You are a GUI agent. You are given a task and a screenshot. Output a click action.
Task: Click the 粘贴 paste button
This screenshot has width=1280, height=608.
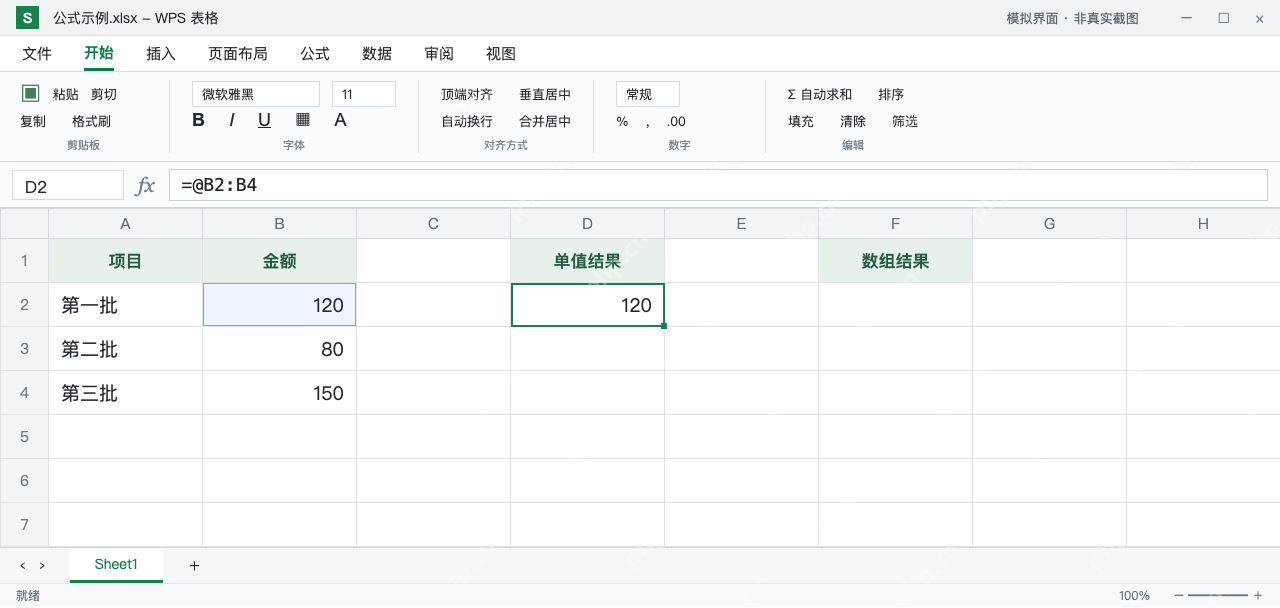66,94
